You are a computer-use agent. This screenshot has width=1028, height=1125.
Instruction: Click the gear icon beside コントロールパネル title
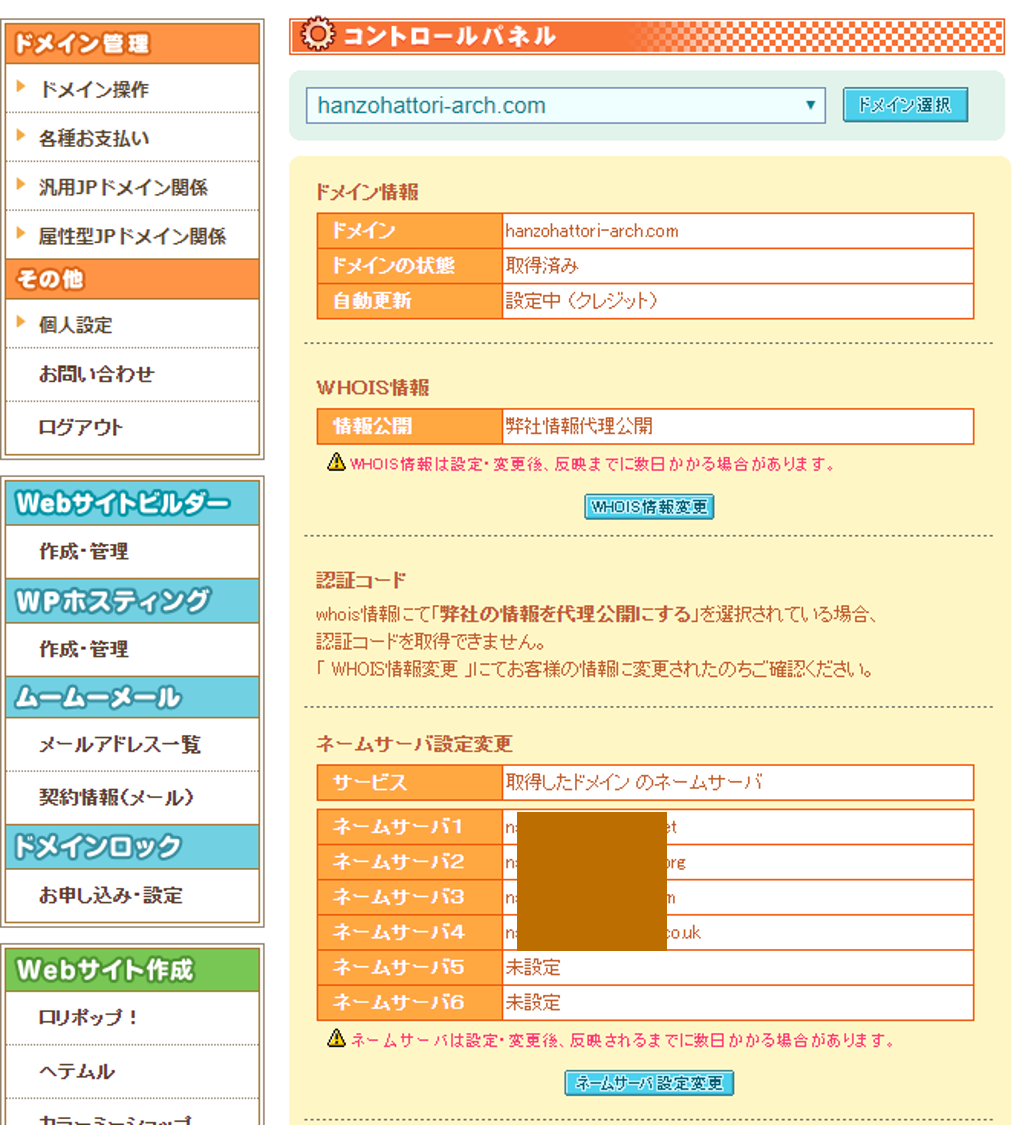pos(317,33)
